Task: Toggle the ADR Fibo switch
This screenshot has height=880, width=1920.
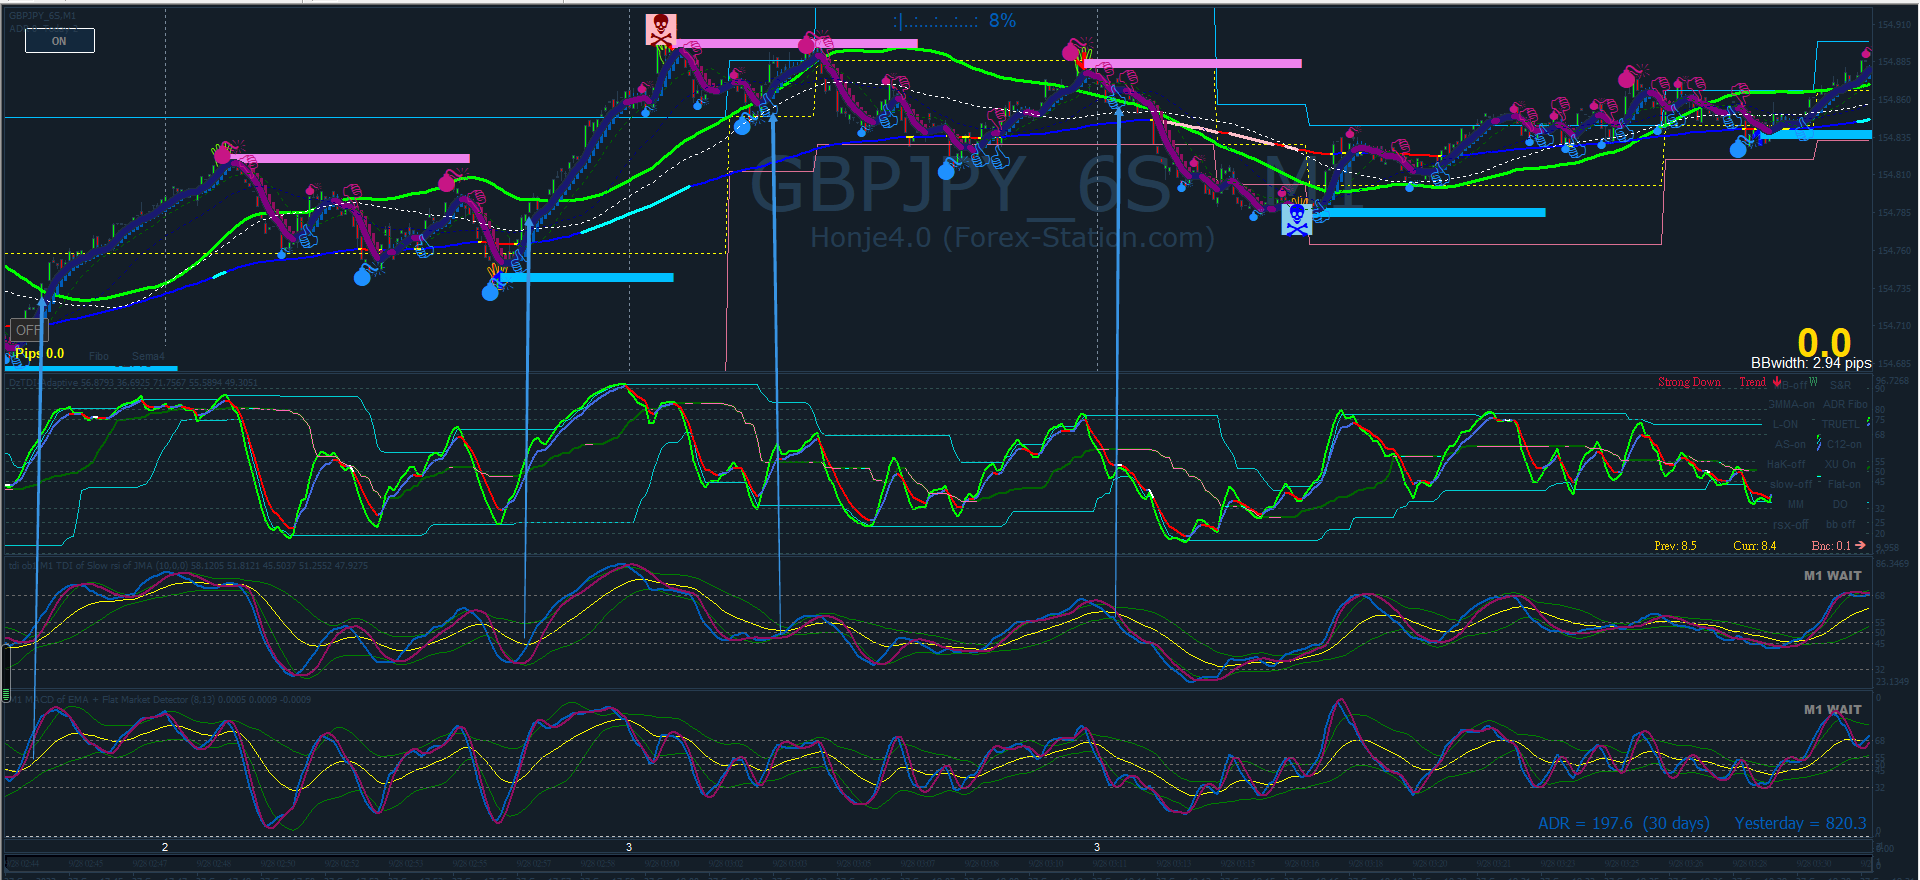Action: 1845,405
